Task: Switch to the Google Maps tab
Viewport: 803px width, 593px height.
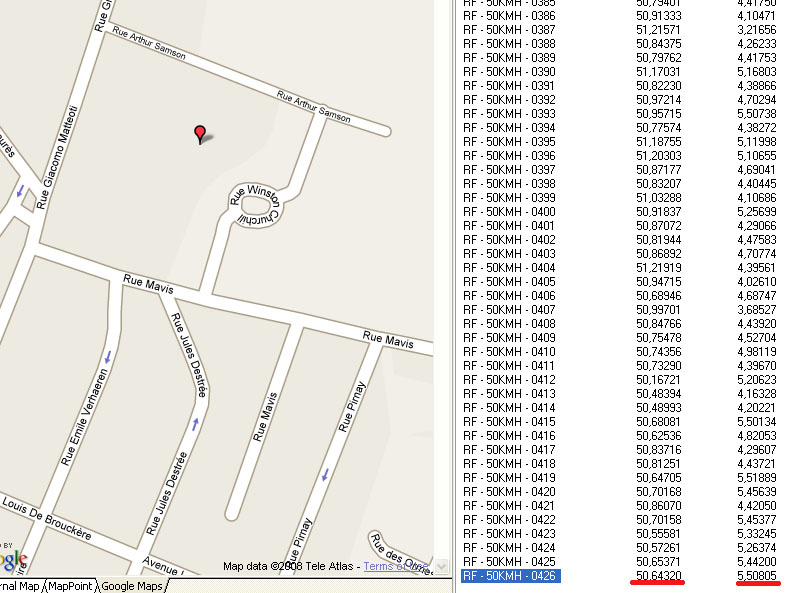Action: pos(131,586)
